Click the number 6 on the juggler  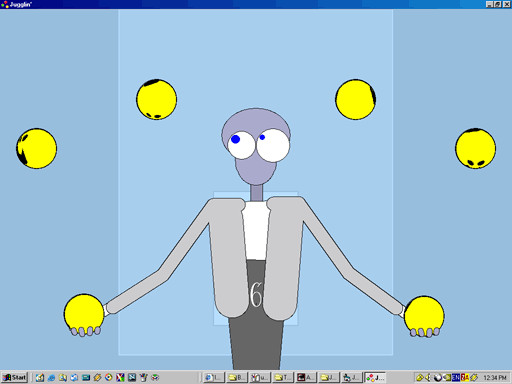click(256, 294)
